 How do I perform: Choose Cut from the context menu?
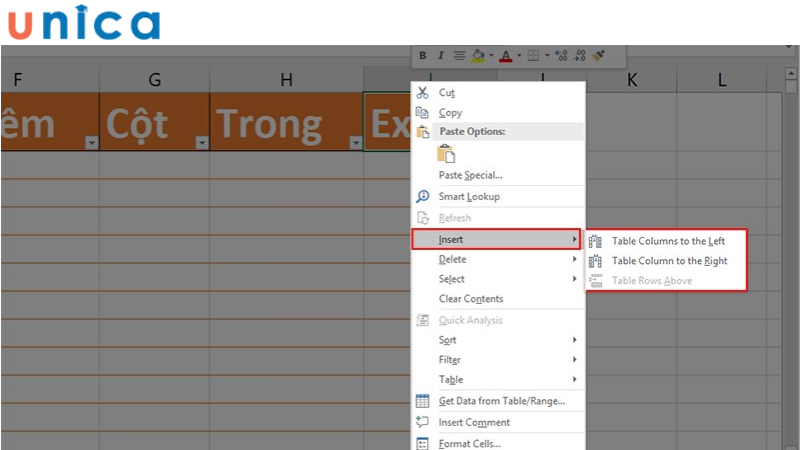coord(448,92)
